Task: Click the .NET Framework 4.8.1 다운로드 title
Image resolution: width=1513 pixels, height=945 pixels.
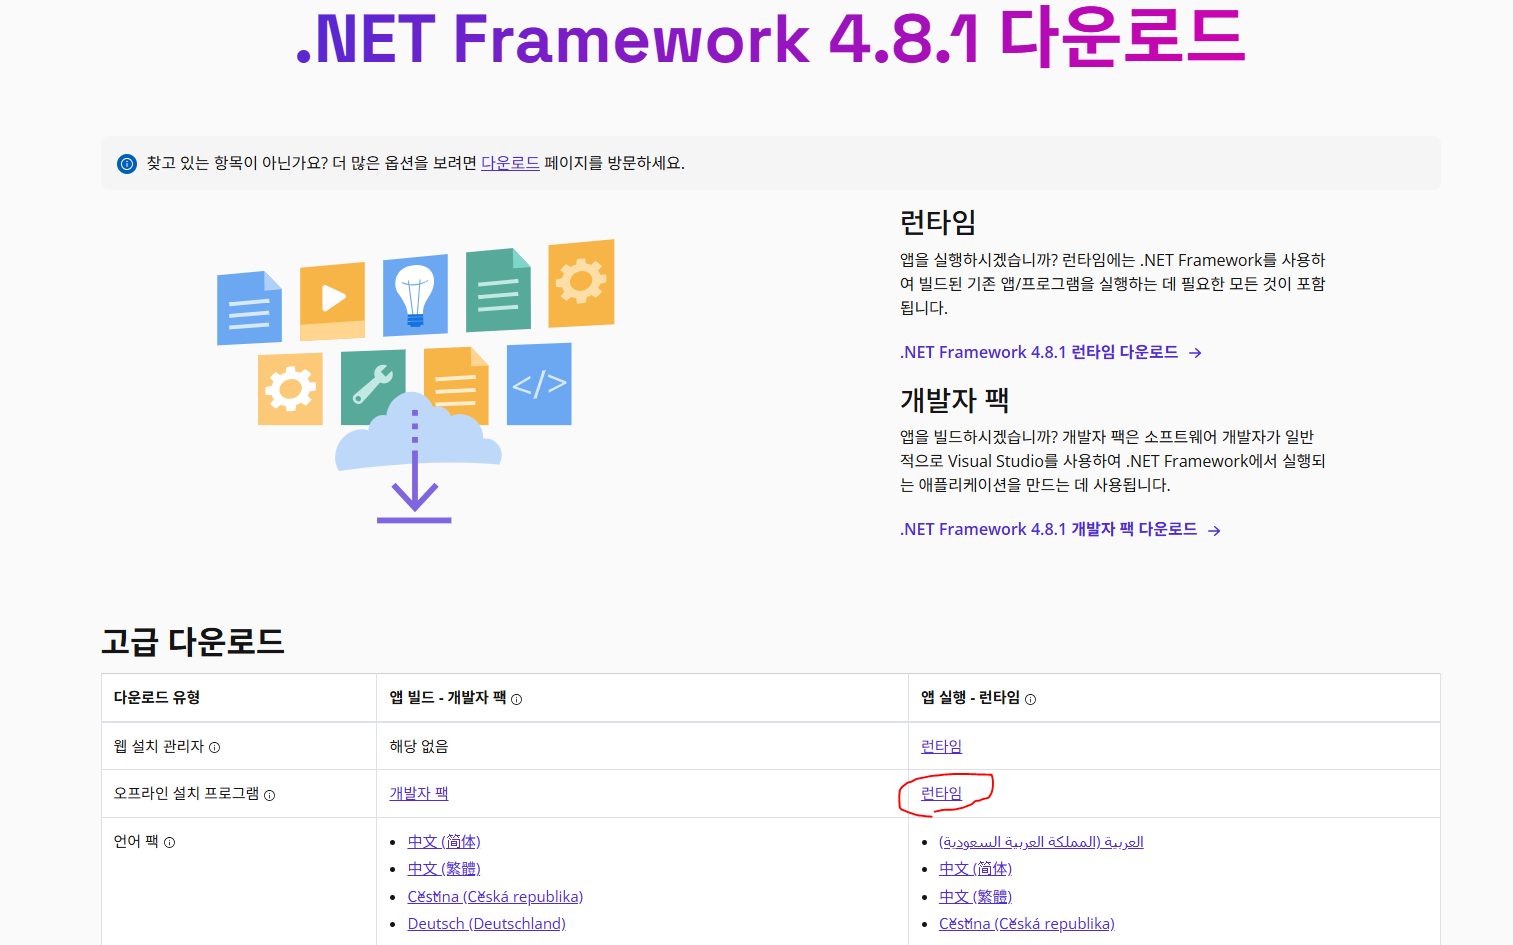Action: coord(770,38)
